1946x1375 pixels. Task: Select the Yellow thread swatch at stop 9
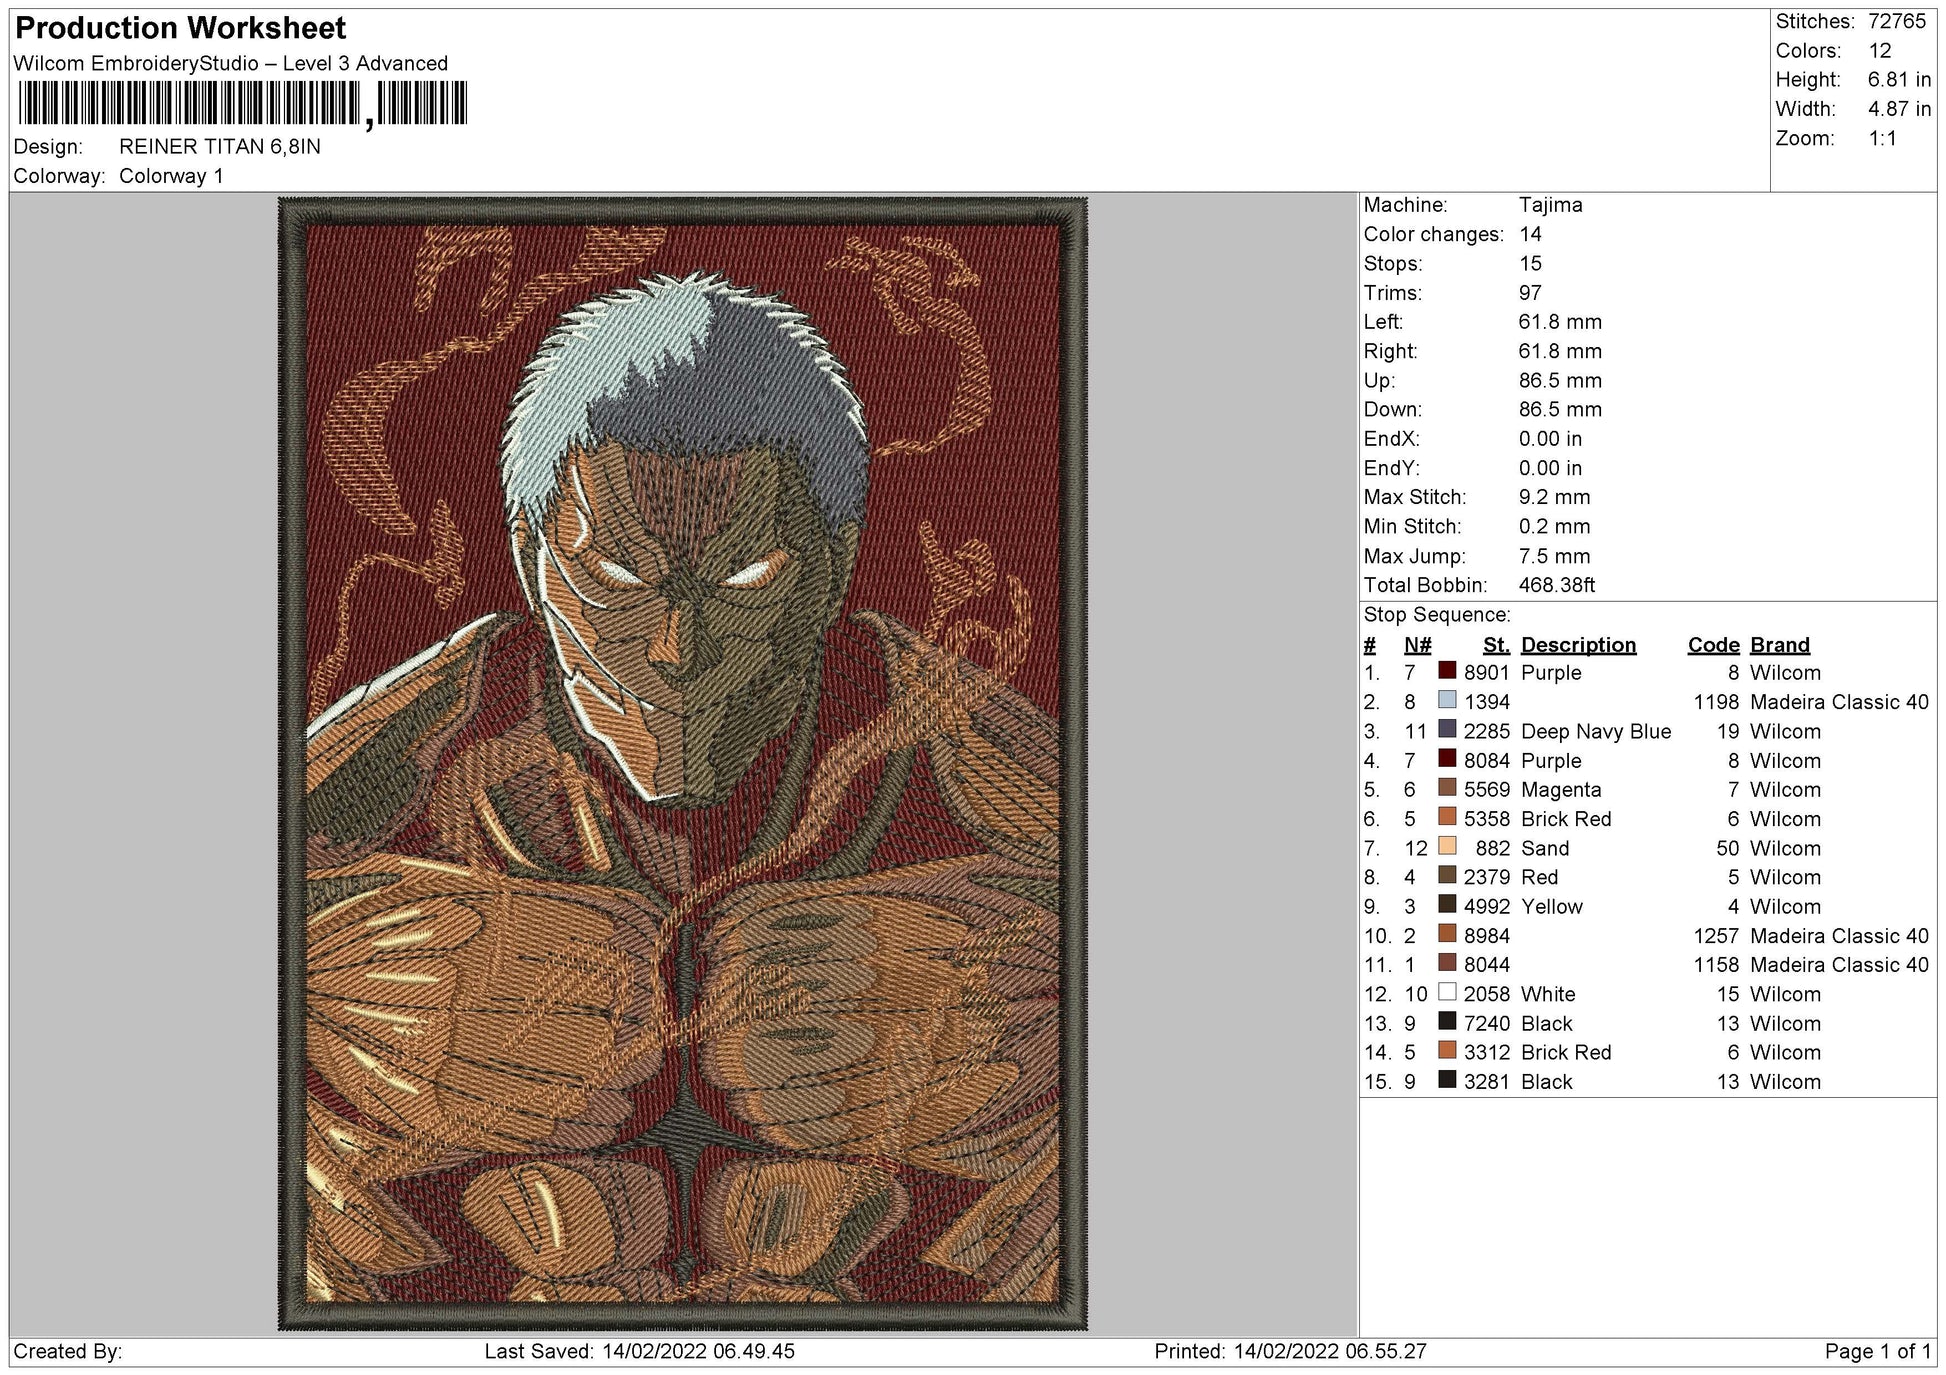coord(1447,906)
